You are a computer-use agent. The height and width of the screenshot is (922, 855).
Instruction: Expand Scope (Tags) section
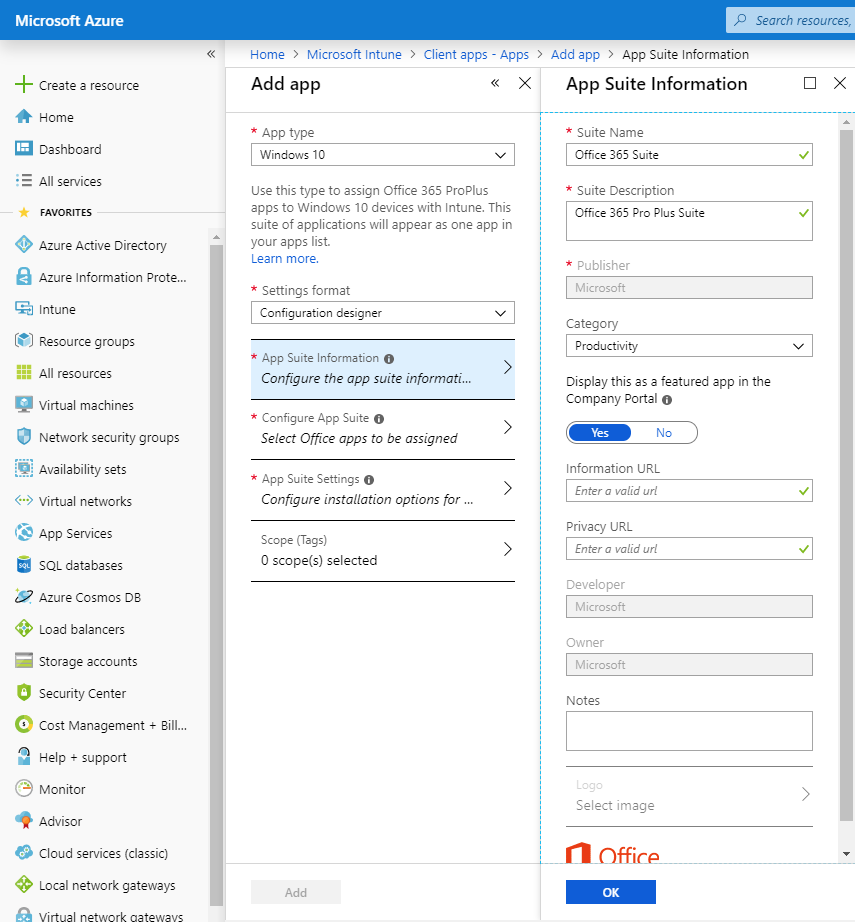point(383,551)
